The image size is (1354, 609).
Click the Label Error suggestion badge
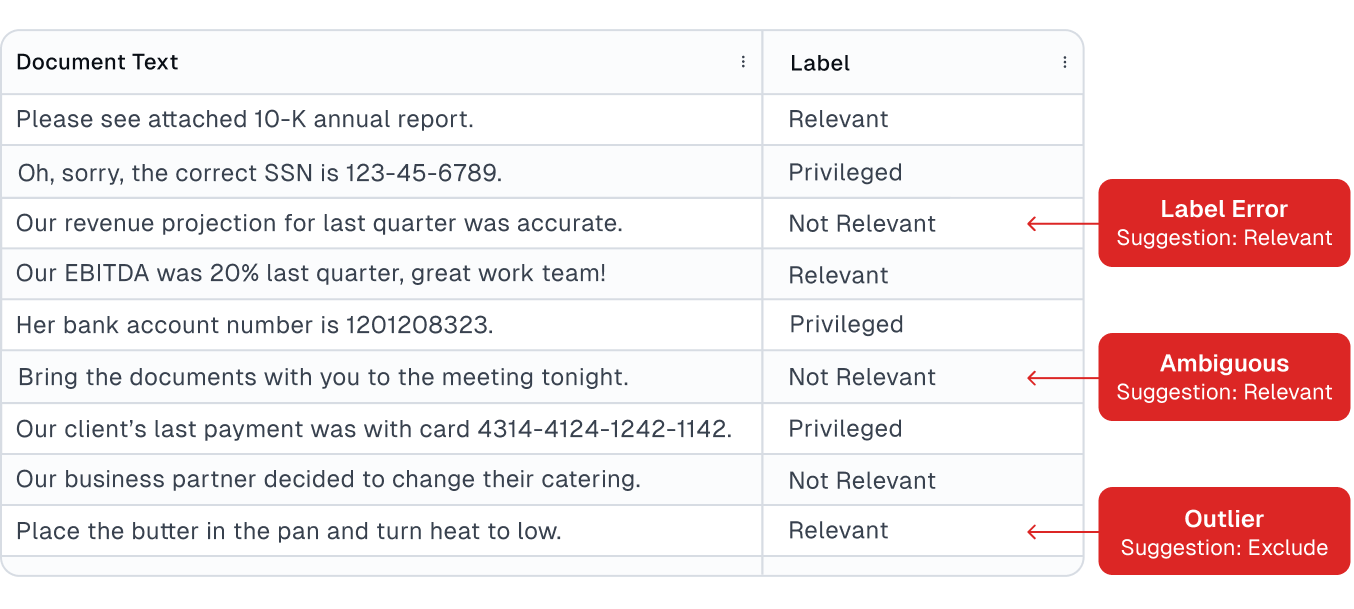point(1224,223)
